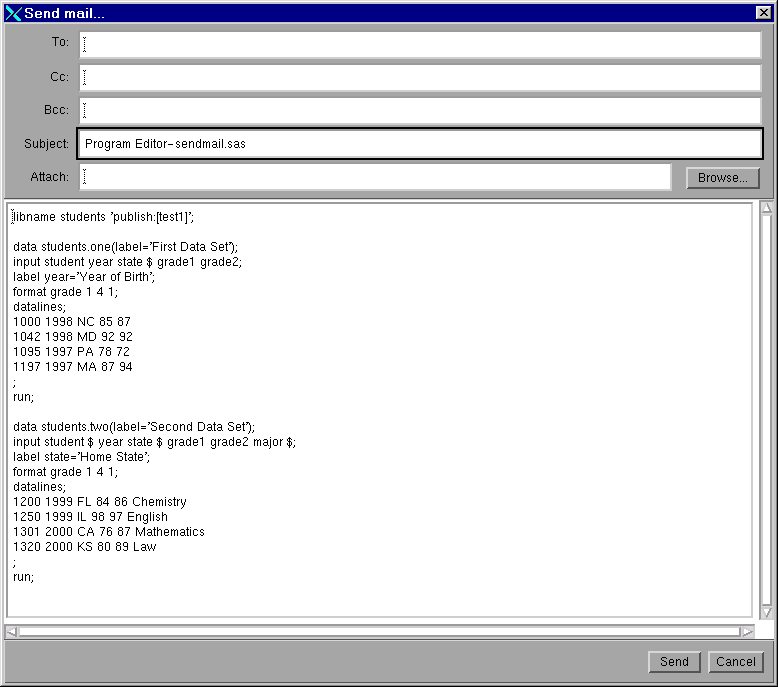Click the vertical scrollbar down arrow
The width and height of the screenshot is (778, 687).
(767, 613)
